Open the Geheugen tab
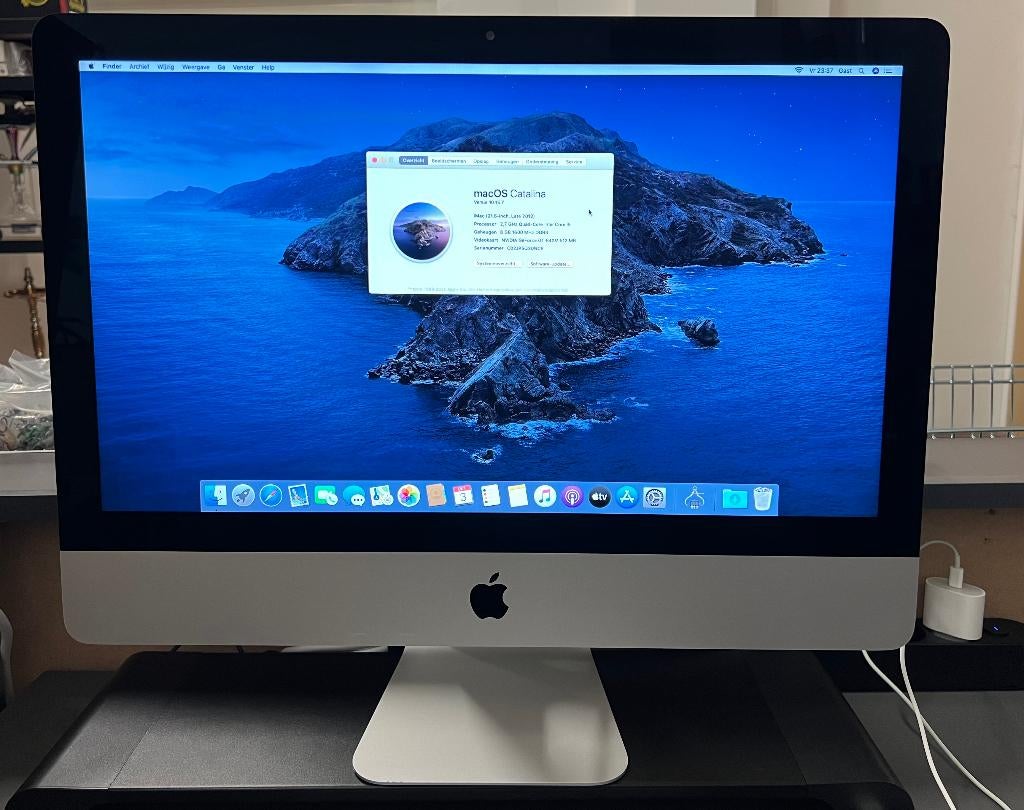This screenshot has width=1024, height=810. click(x=509, y=161)
